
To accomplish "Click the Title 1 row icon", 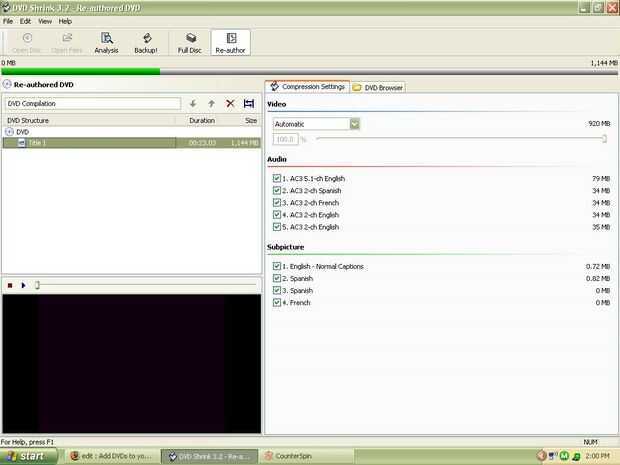I will pyautogui.click(x=22, y=143).
